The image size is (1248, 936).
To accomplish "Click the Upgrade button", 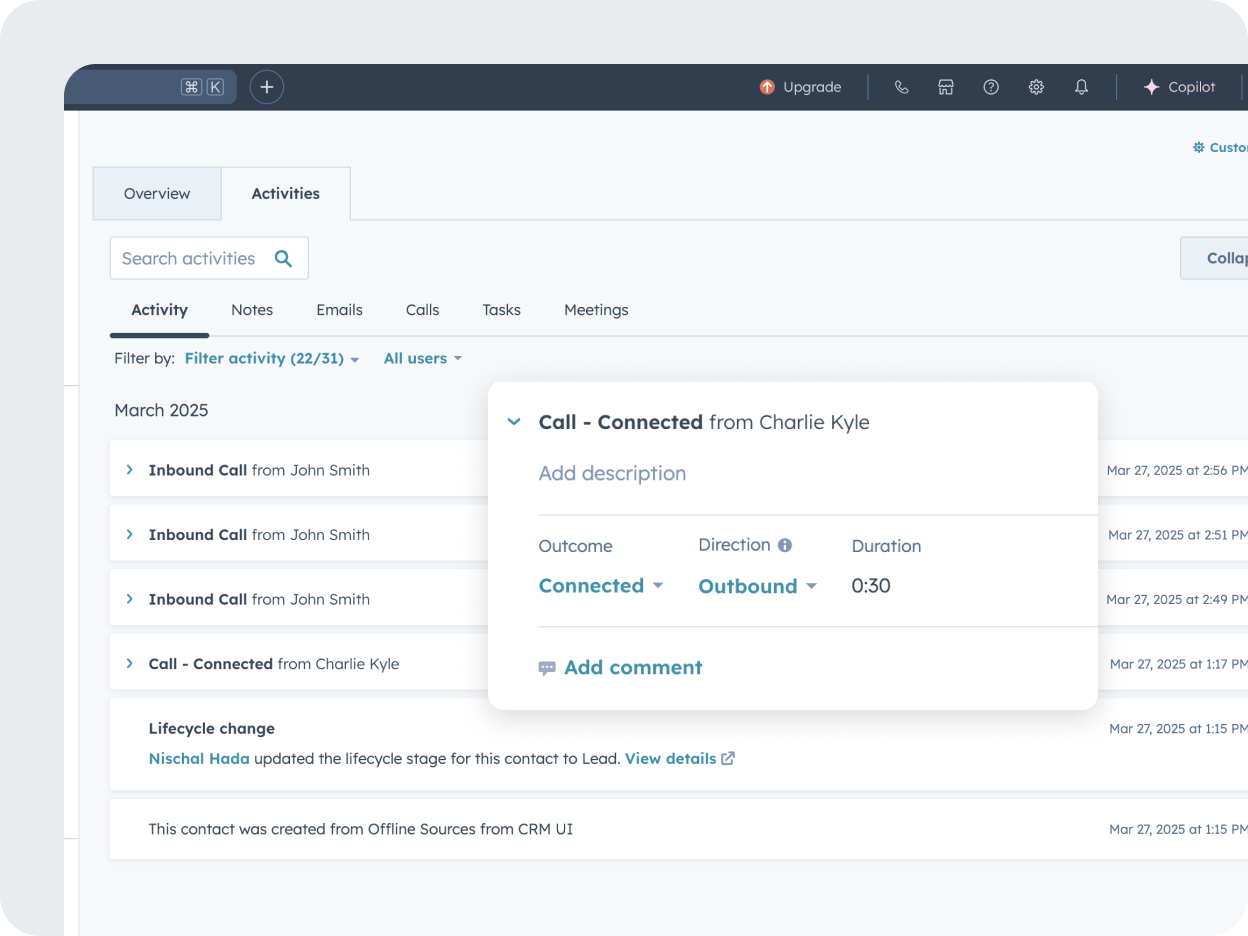I will (800, 87).
